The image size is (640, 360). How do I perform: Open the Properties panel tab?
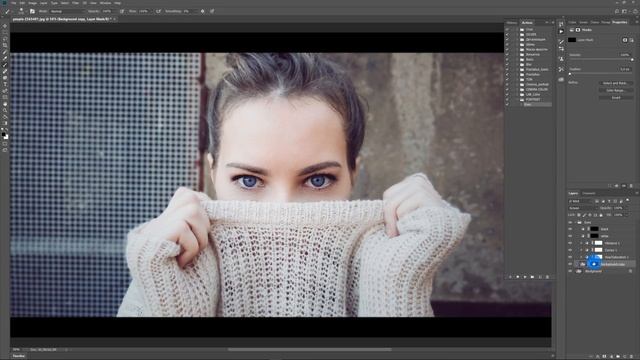(620, 22)
